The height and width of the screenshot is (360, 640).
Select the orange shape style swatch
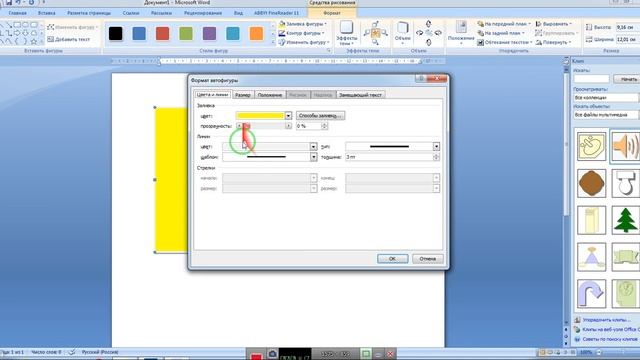pos(256,33)
